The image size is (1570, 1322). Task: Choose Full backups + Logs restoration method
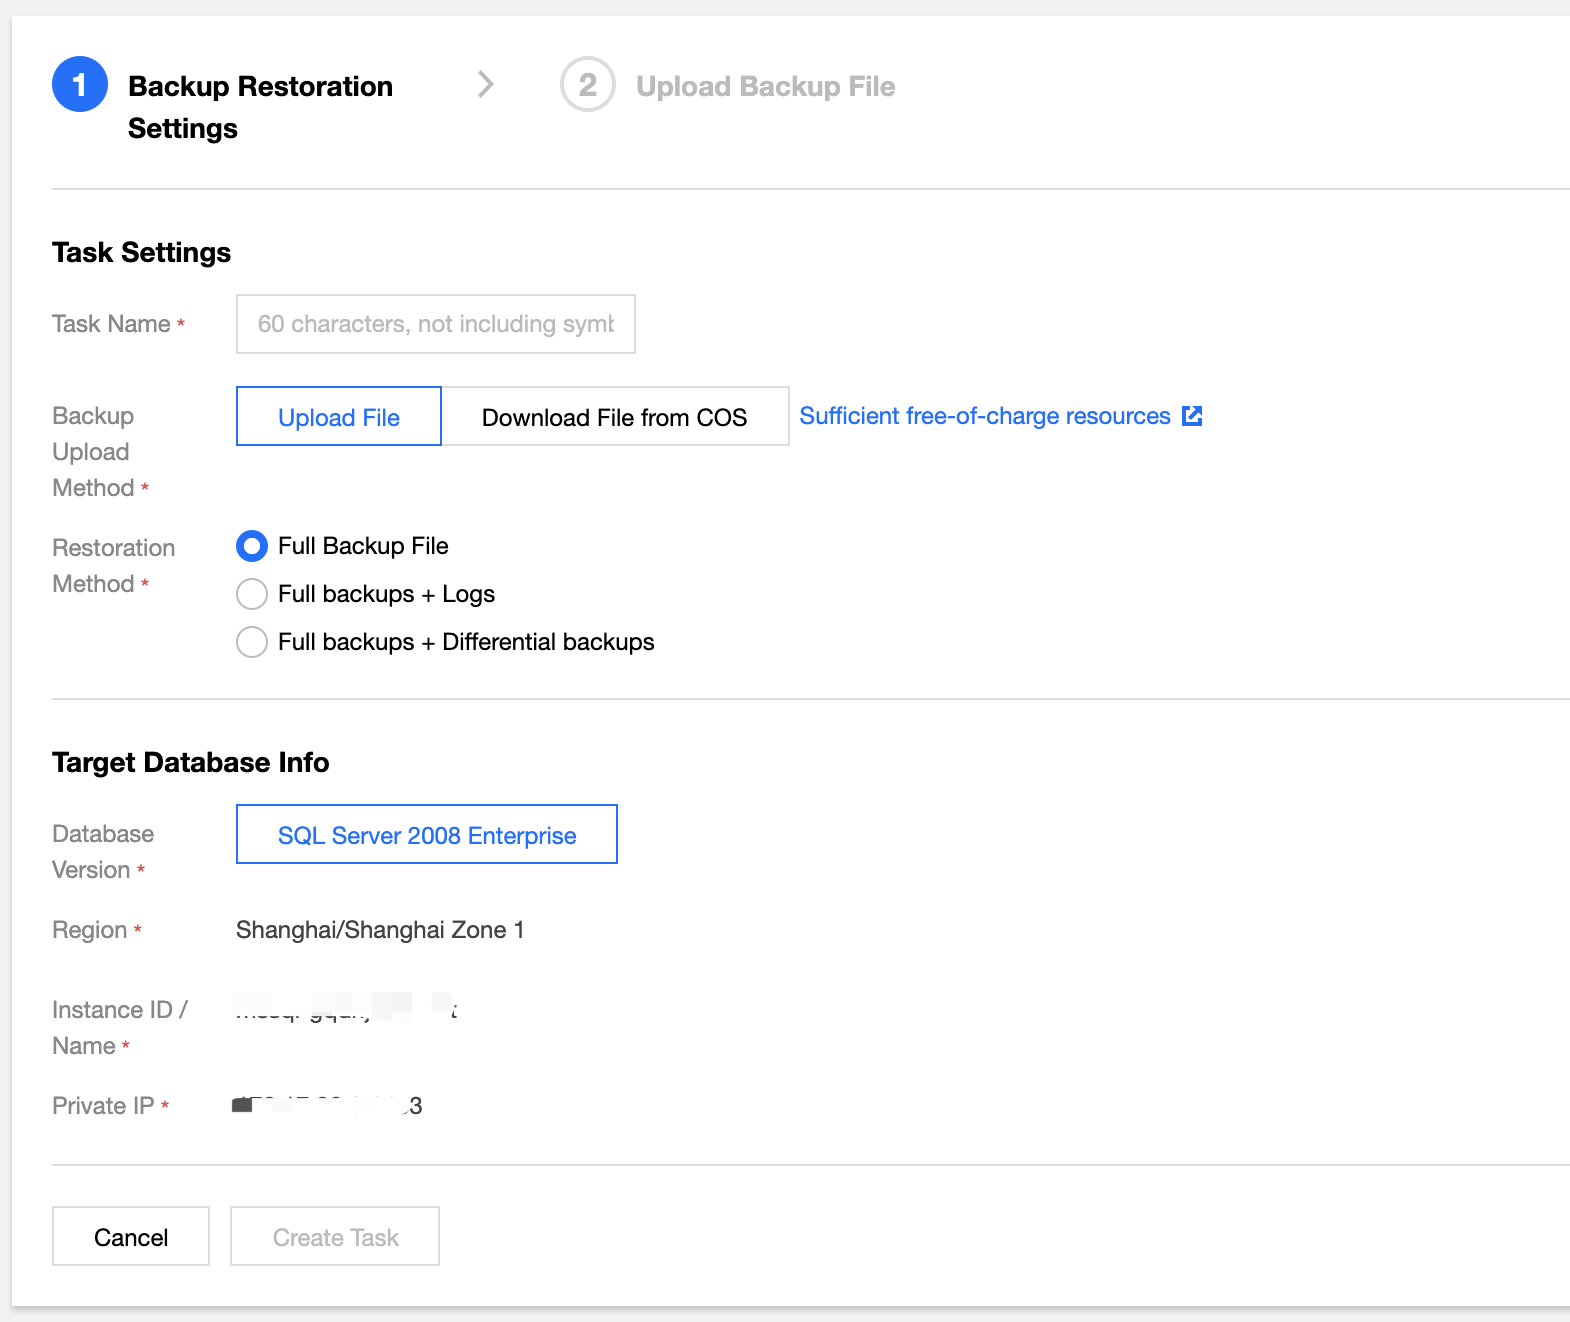tap(252, 594)
